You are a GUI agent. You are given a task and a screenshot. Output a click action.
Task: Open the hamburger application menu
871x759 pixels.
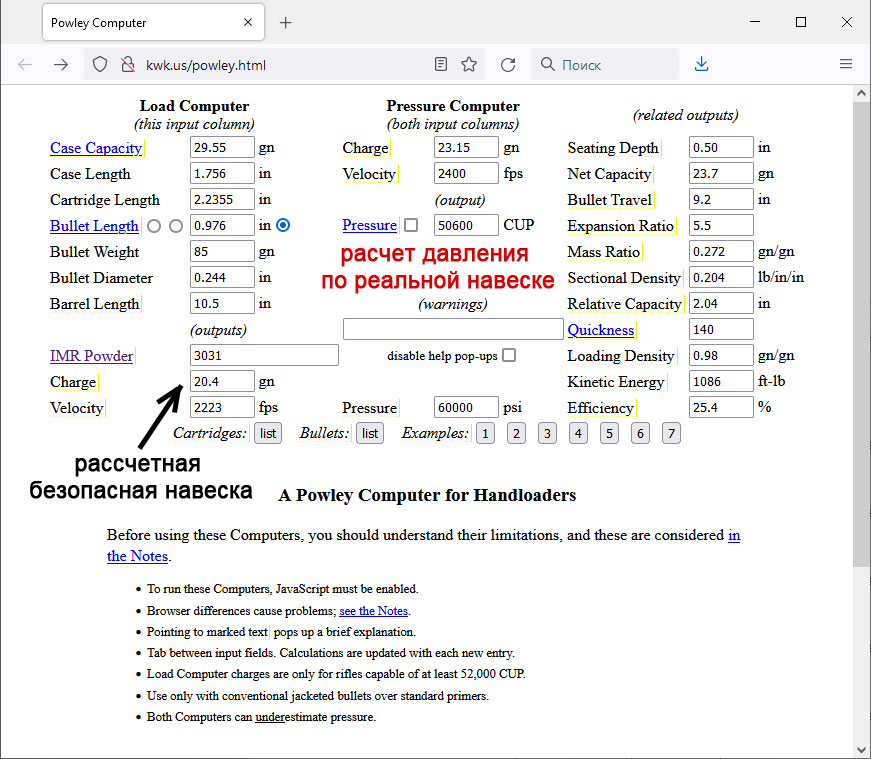[x=846, y=65]
